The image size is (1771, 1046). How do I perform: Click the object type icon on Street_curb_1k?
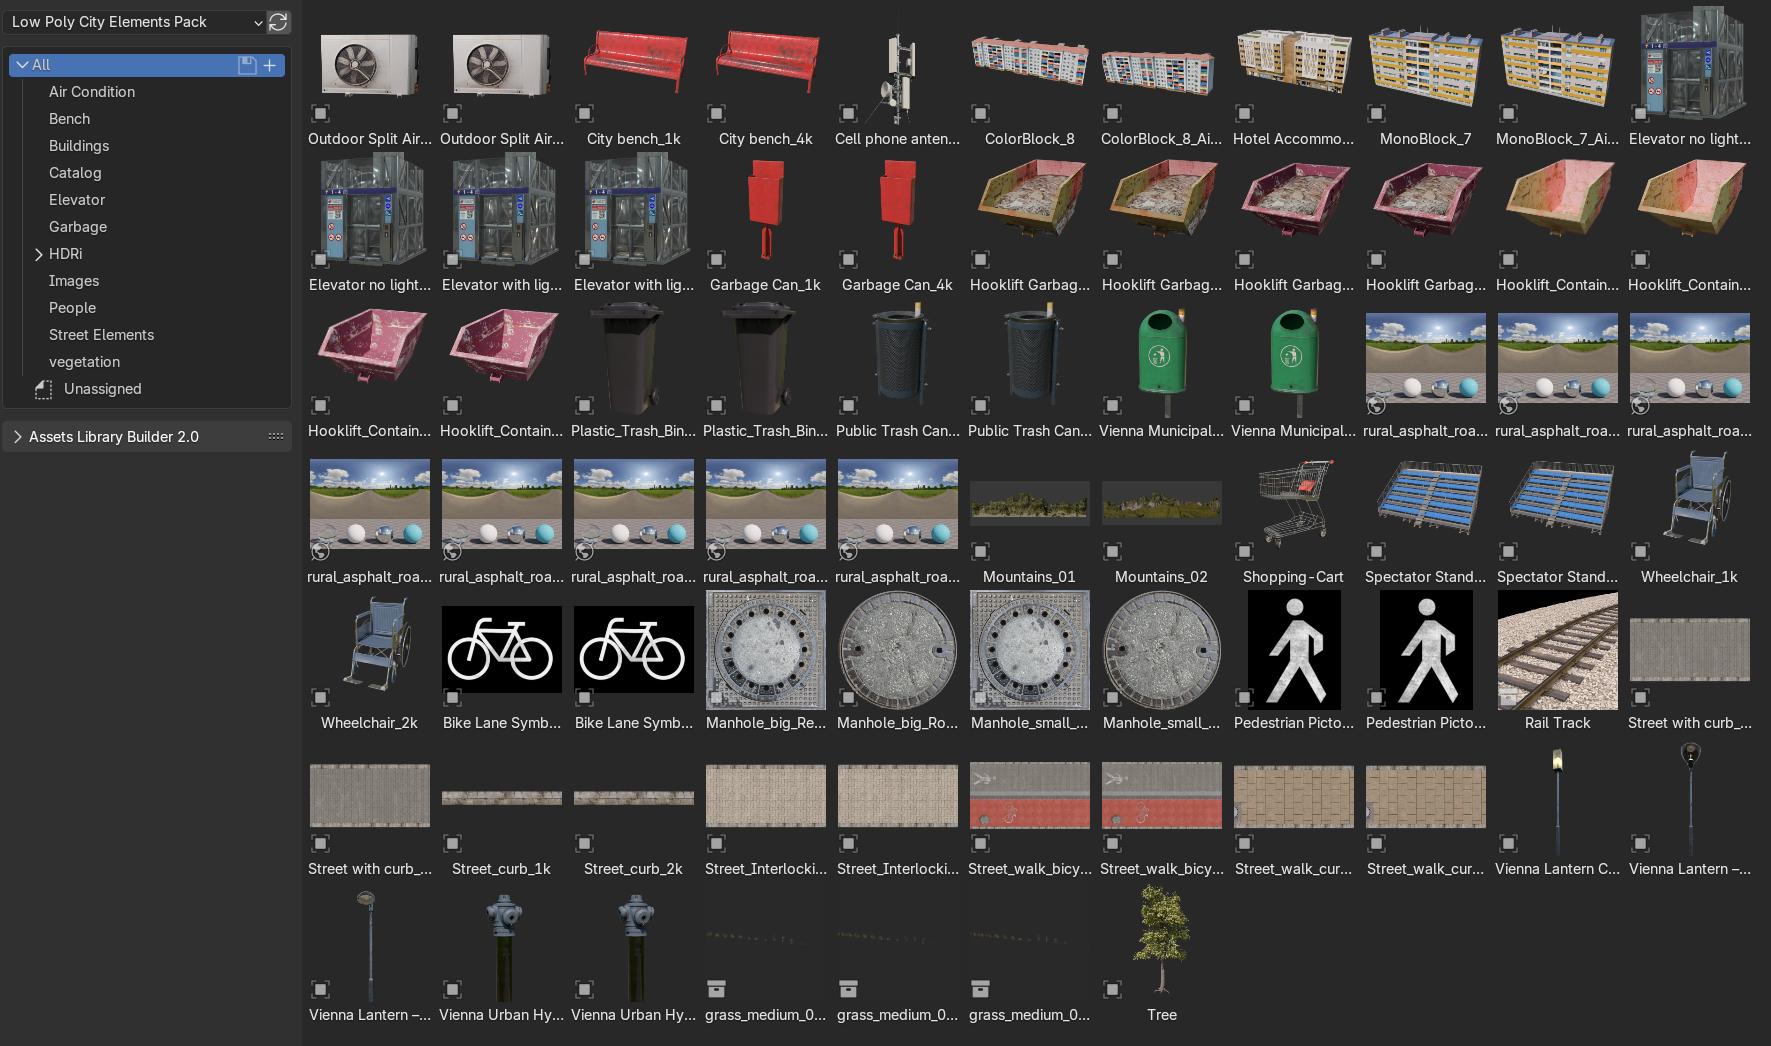(452, 844)
